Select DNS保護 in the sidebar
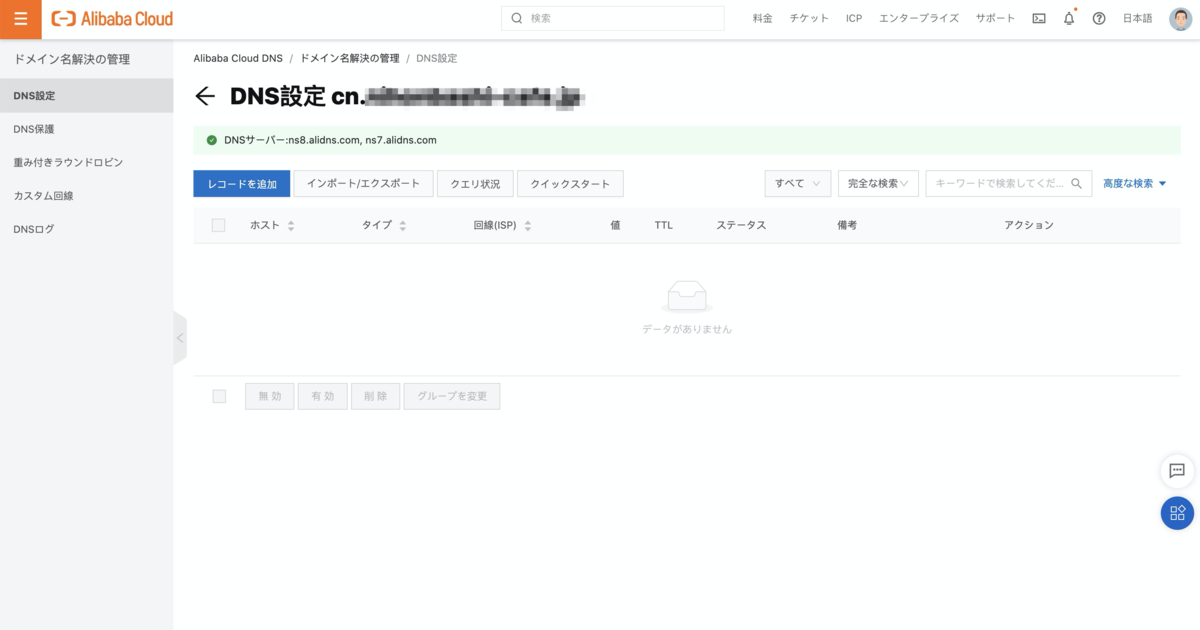This screenshot has width=1200, height=630. (34, 129)
